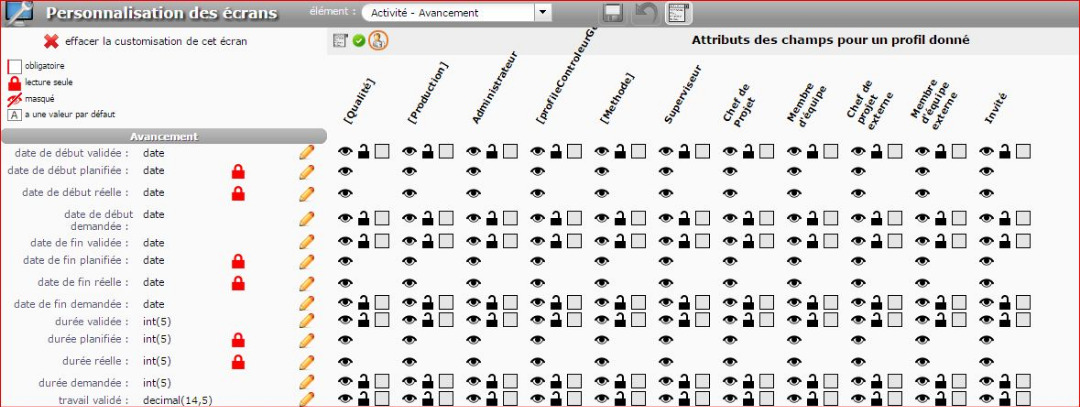Click the calendar-style icon right of undo
This screenshot has height=407, width=1080.
click(x=678, y=13)
